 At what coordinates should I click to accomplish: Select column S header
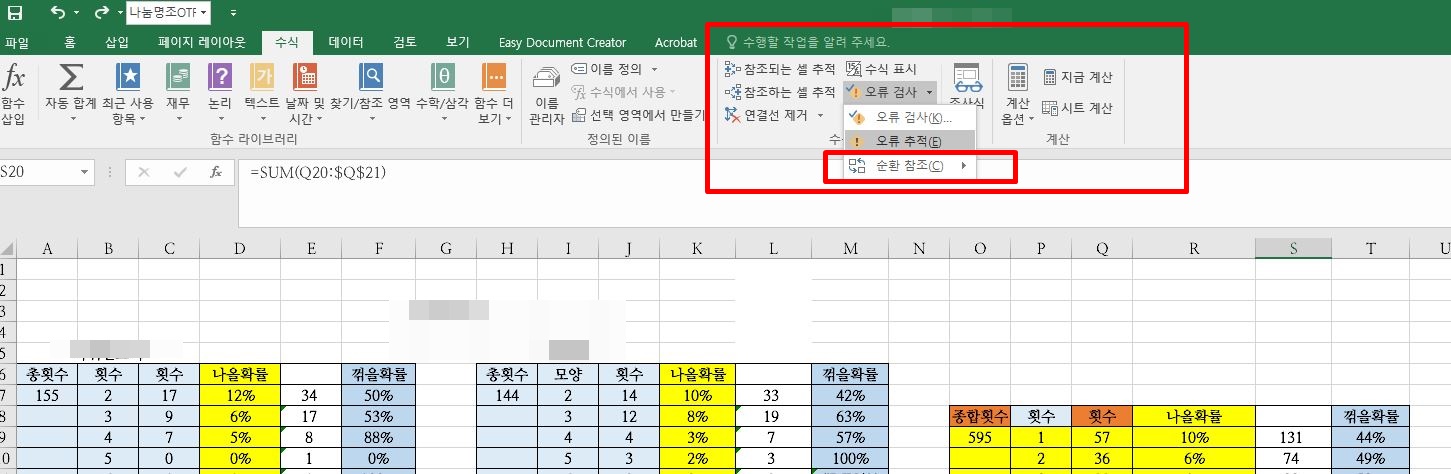[x=1293, y=248]
